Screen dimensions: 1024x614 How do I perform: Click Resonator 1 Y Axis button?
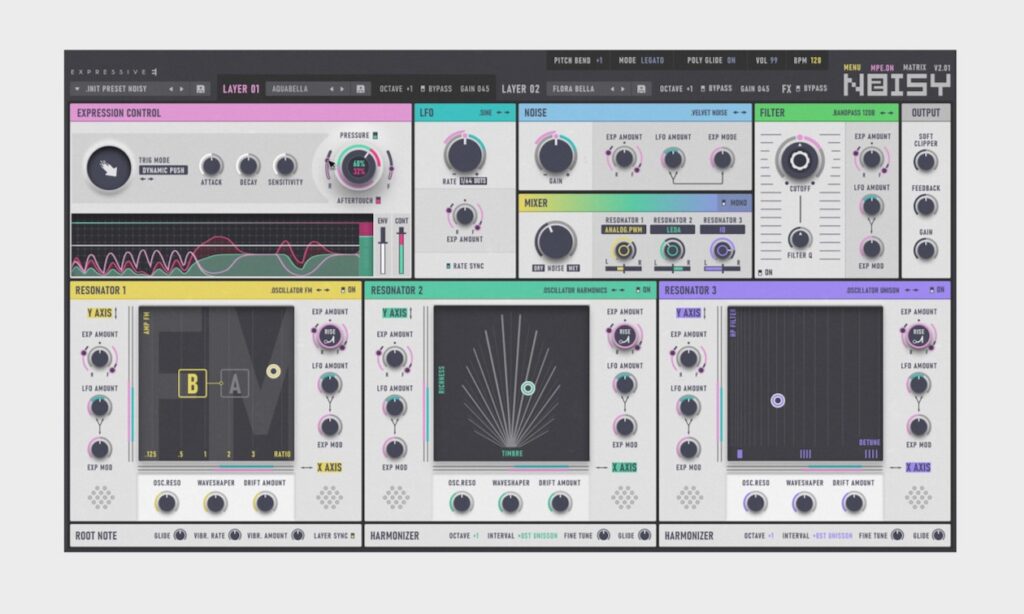99,313
